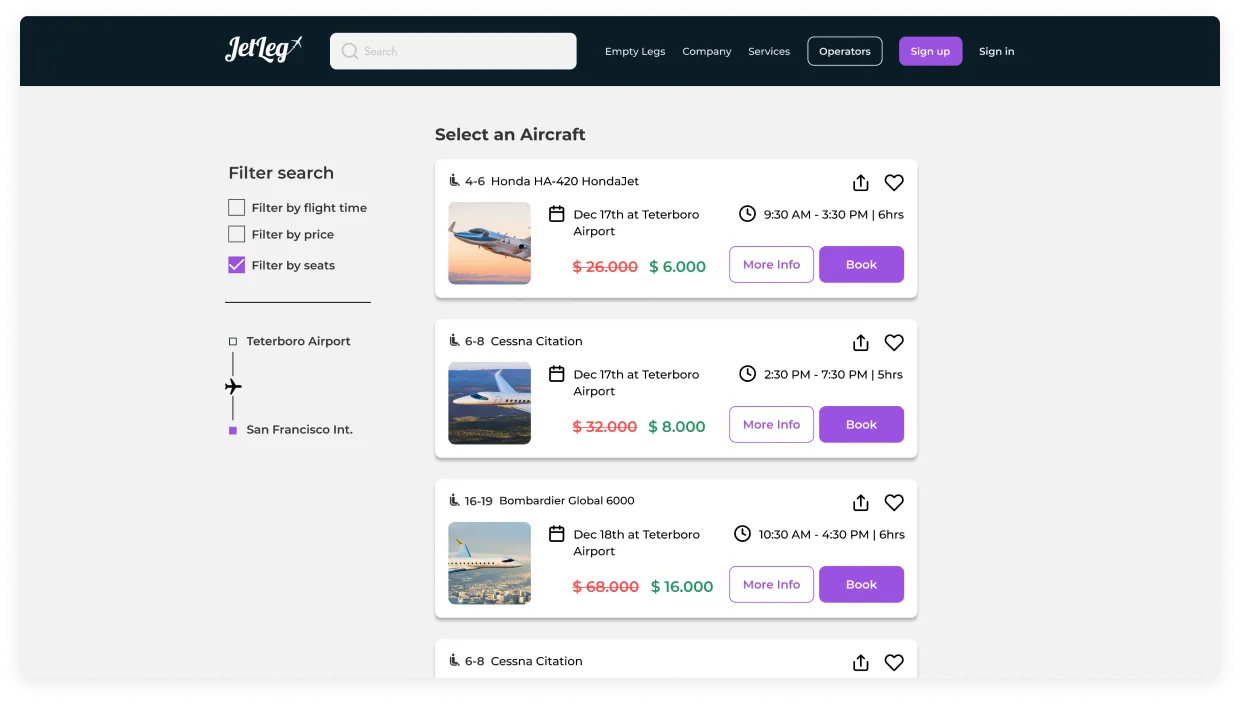Check the Filter by price box
The image size is (1240, 702).
[x=237, y=234]
